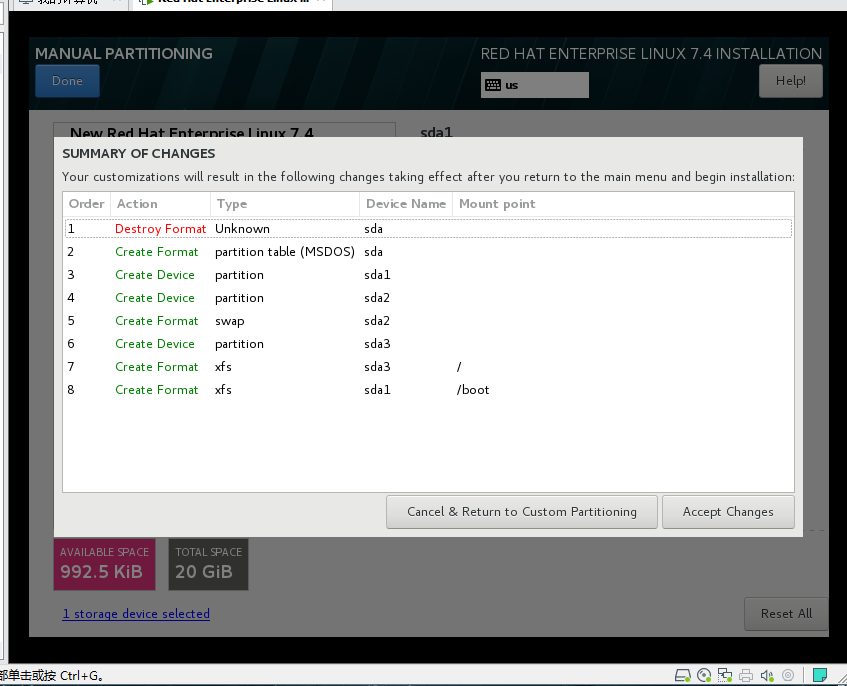Select Create Device action in row 3
The height and width of the screenshot is (686, 847).
click(x=154, y=275)
